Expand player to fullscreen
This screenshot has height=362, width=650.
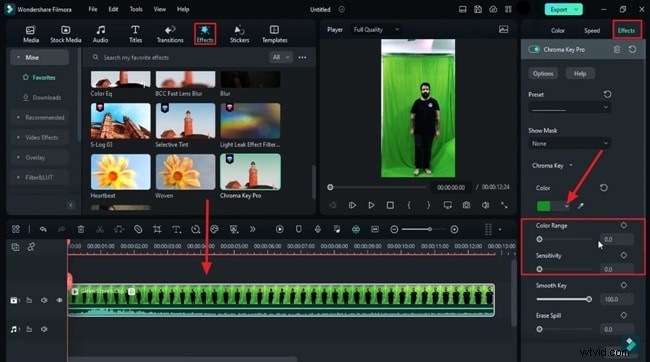coord(504,205)
